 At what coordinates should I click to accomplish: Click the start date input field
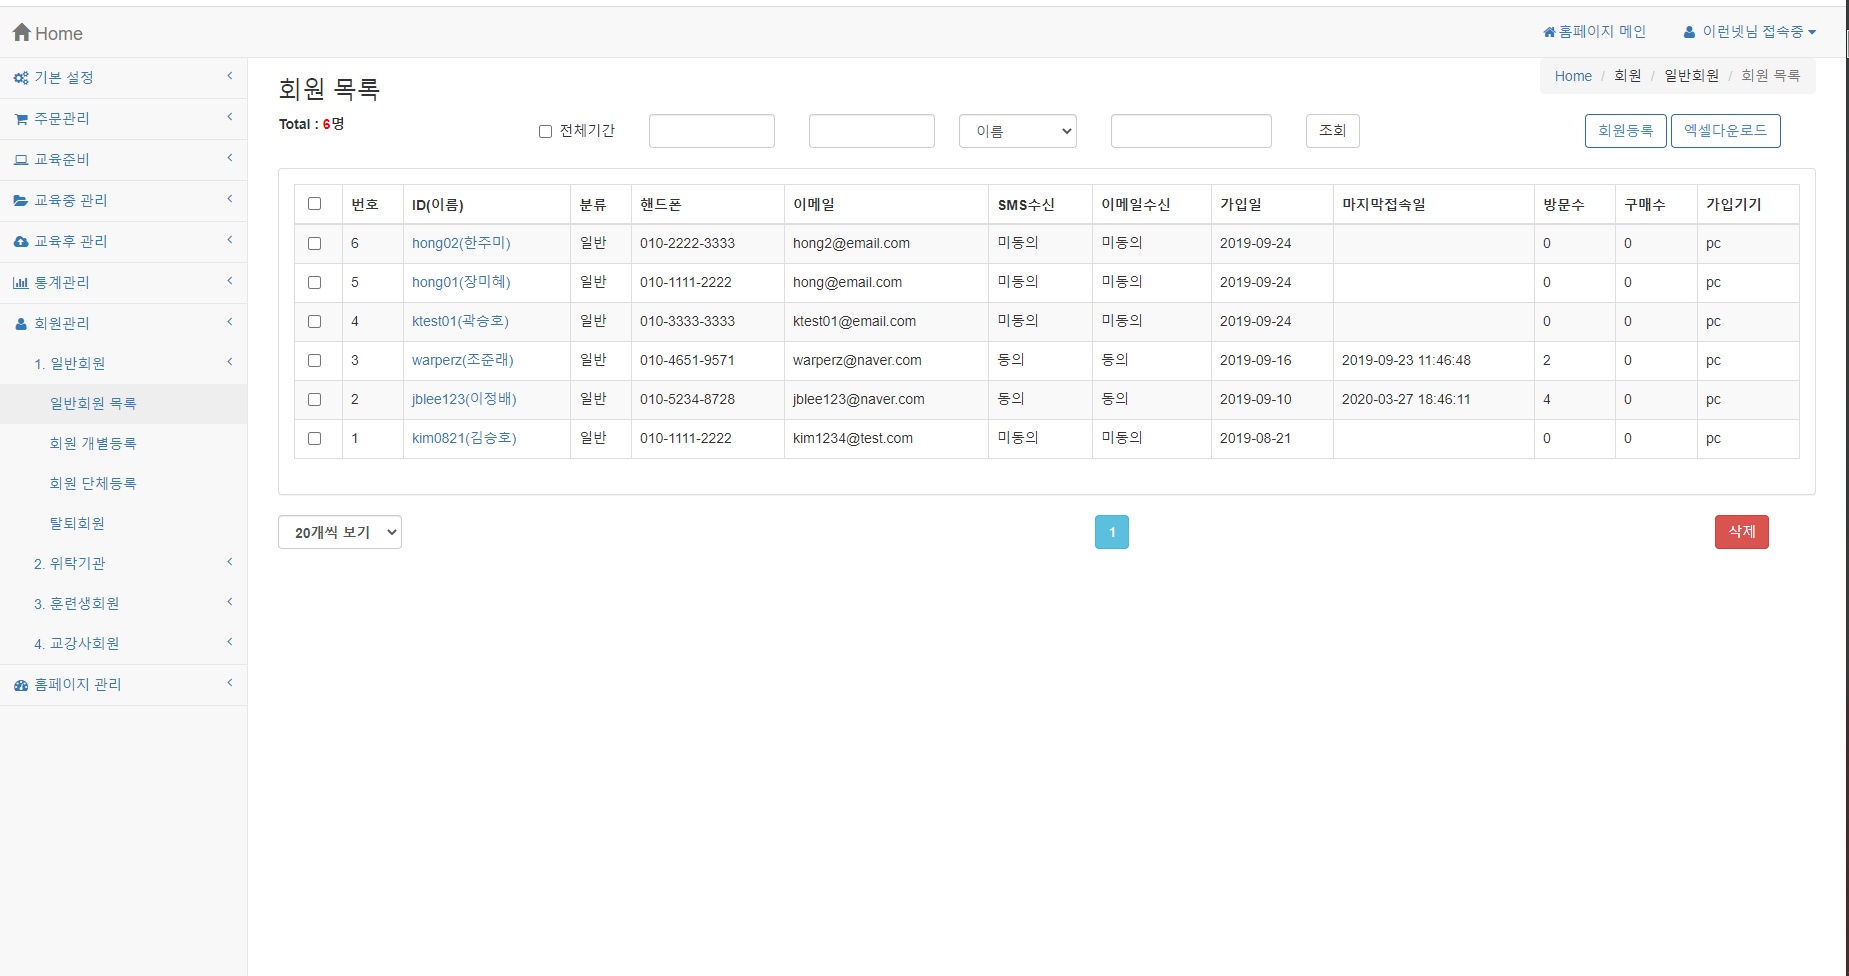pyautogui.click(x=712, y=131)
